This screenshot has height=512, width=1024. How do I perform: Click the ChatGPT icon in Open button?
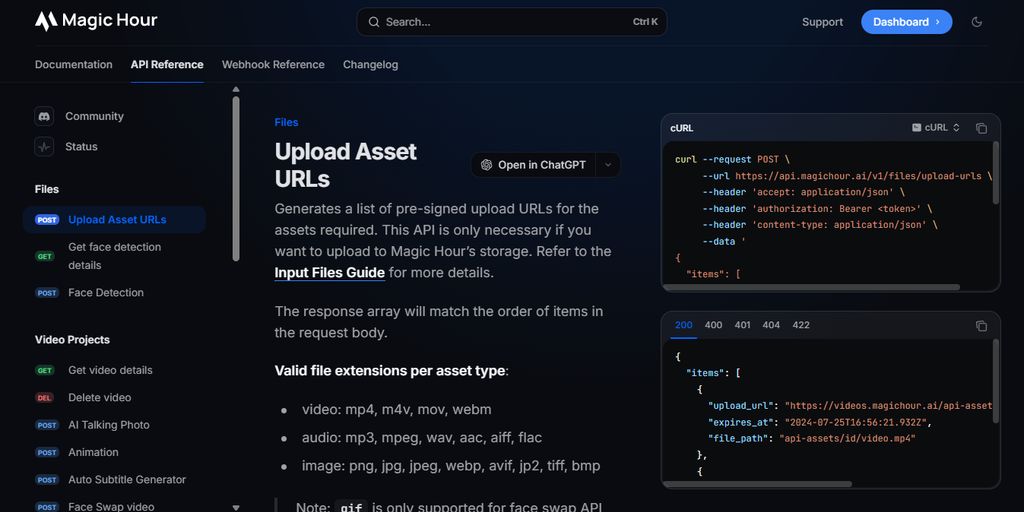(486, 165)
